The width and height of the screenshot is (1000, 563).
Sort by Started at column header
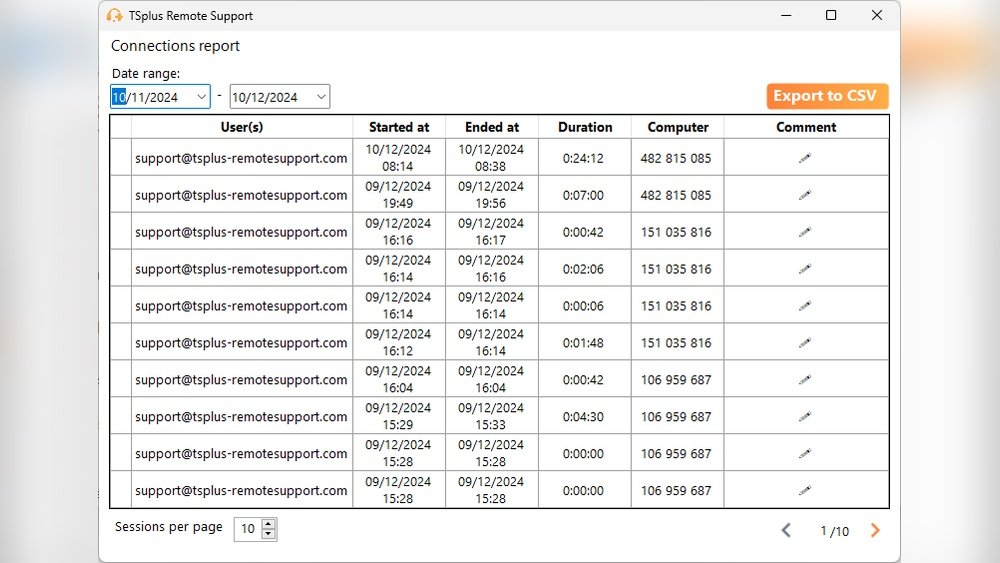click(399, 127)
